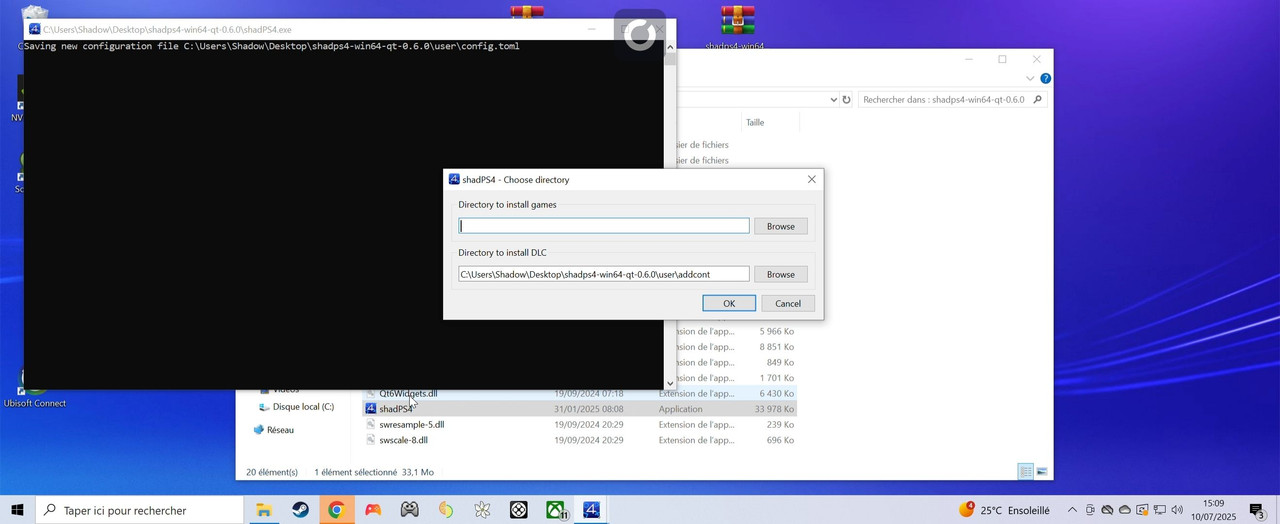This screenshot has width=1280, height=524.
Task: Click the shadPS4 file's application icon
Action: coord(370,409)
